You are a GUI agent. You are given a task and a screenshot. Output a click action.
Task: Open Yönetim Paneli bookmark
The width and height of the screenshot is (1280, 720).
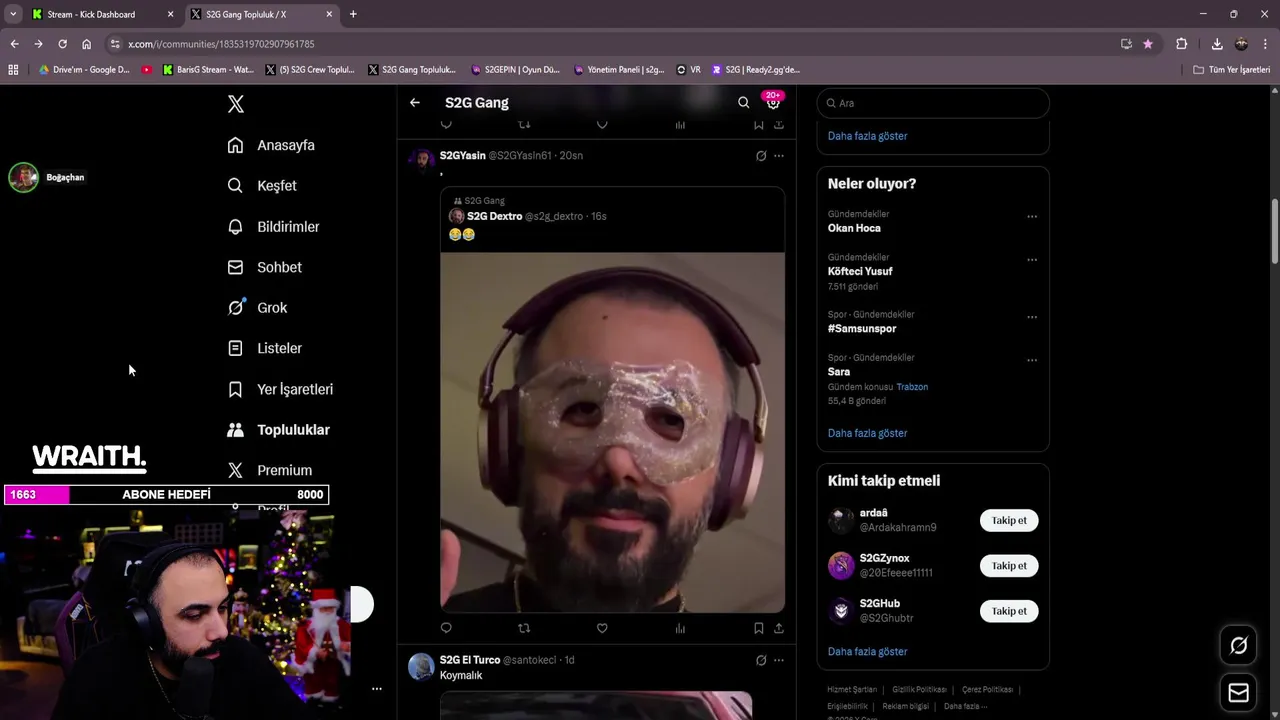coord(619,70)
